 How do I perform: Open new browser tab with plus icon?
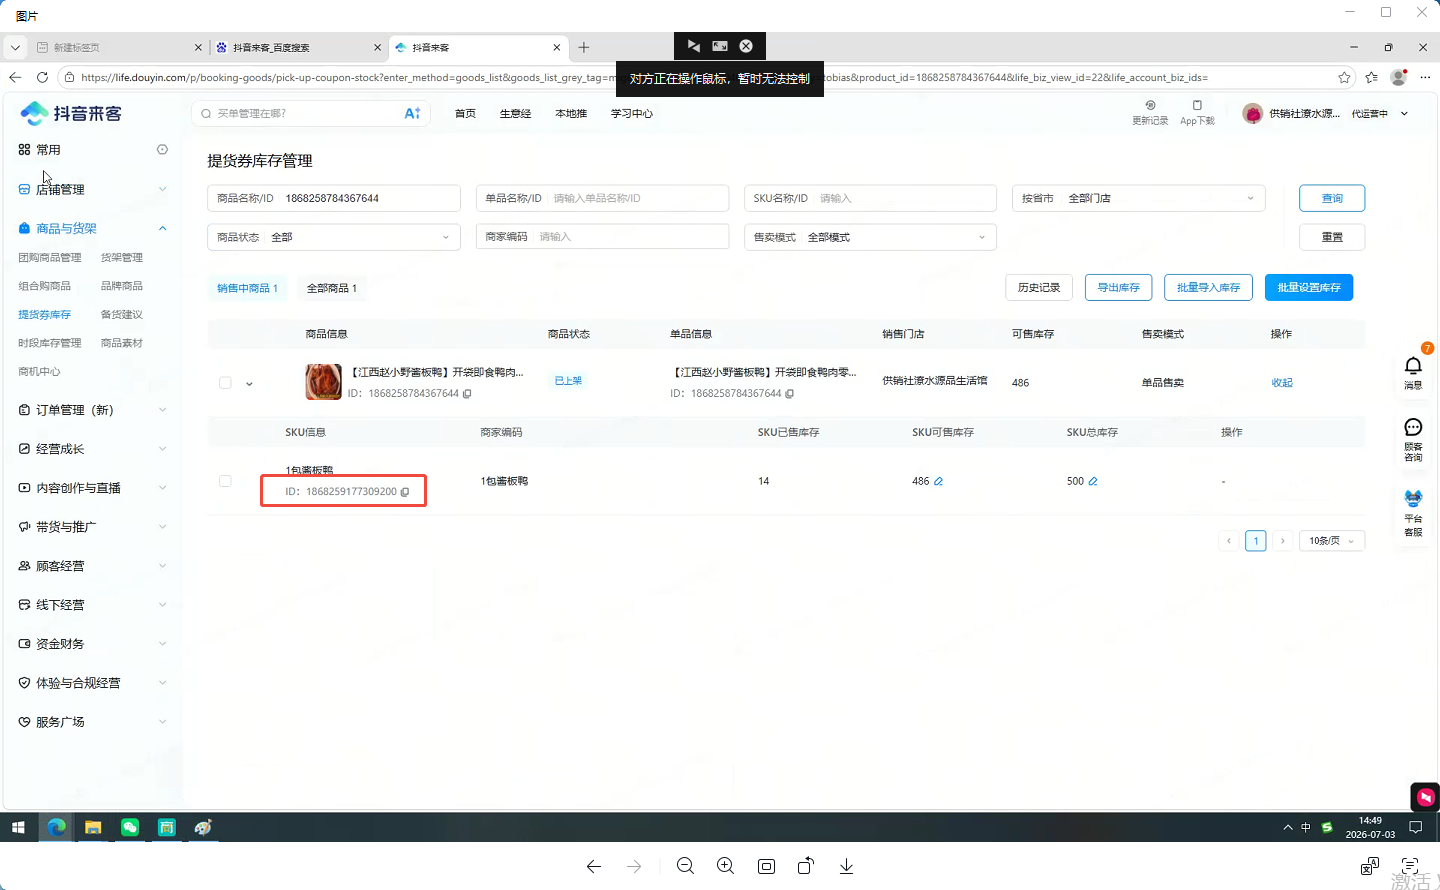(x=584, y=47)
